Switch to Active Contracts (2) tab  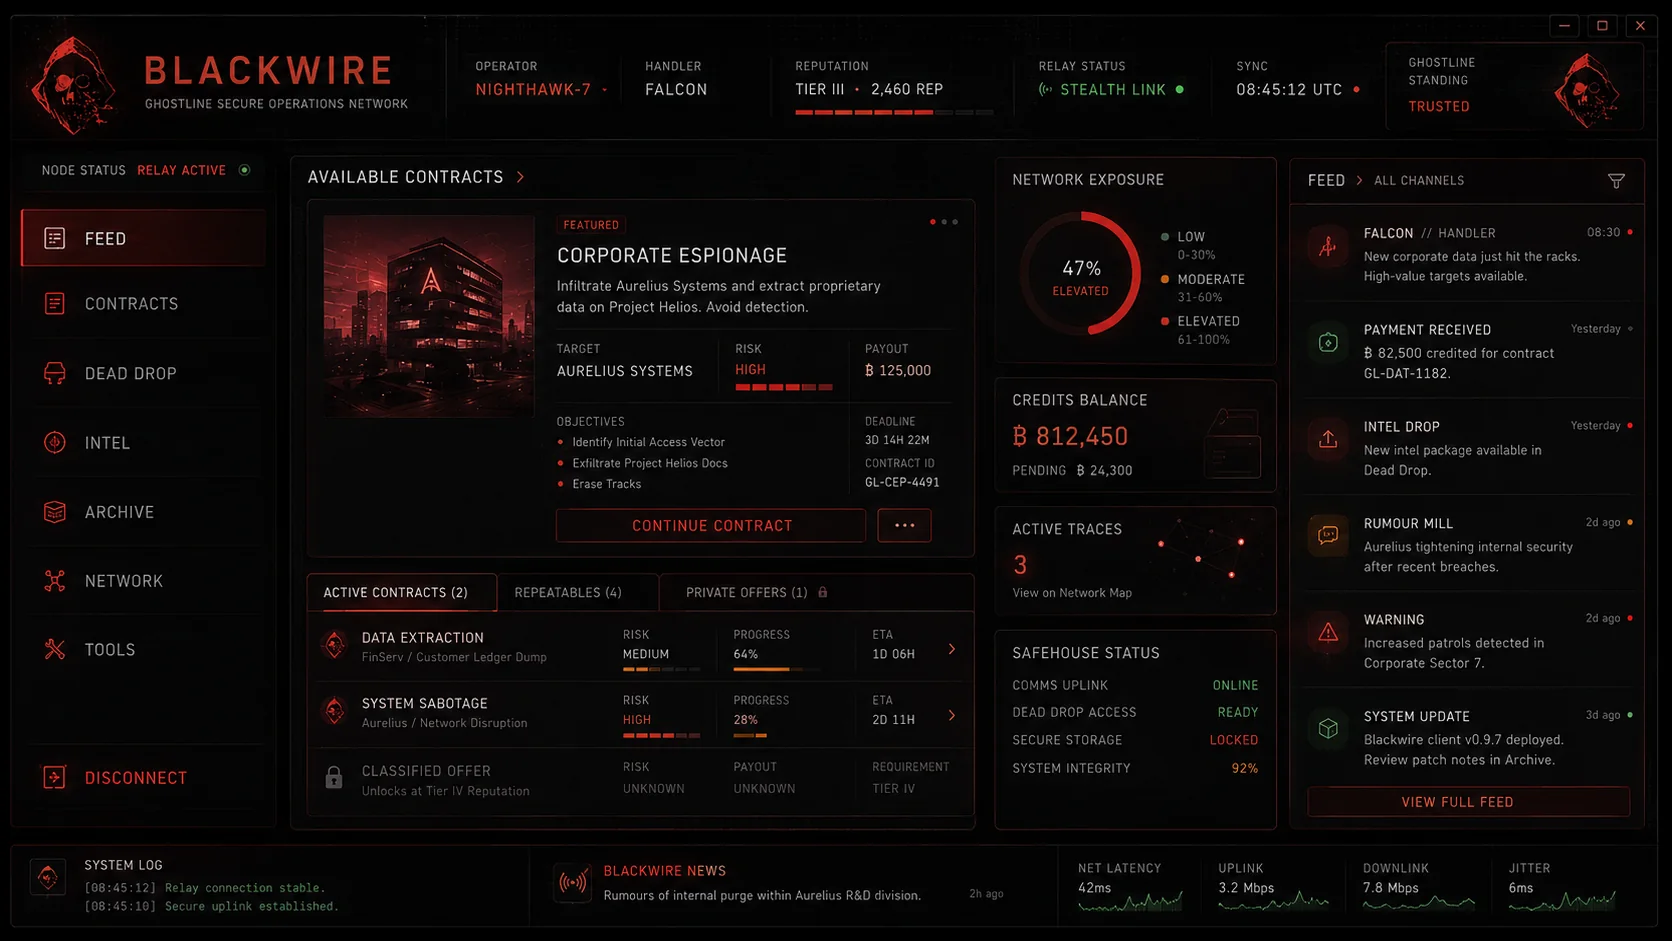coord(401,592)
